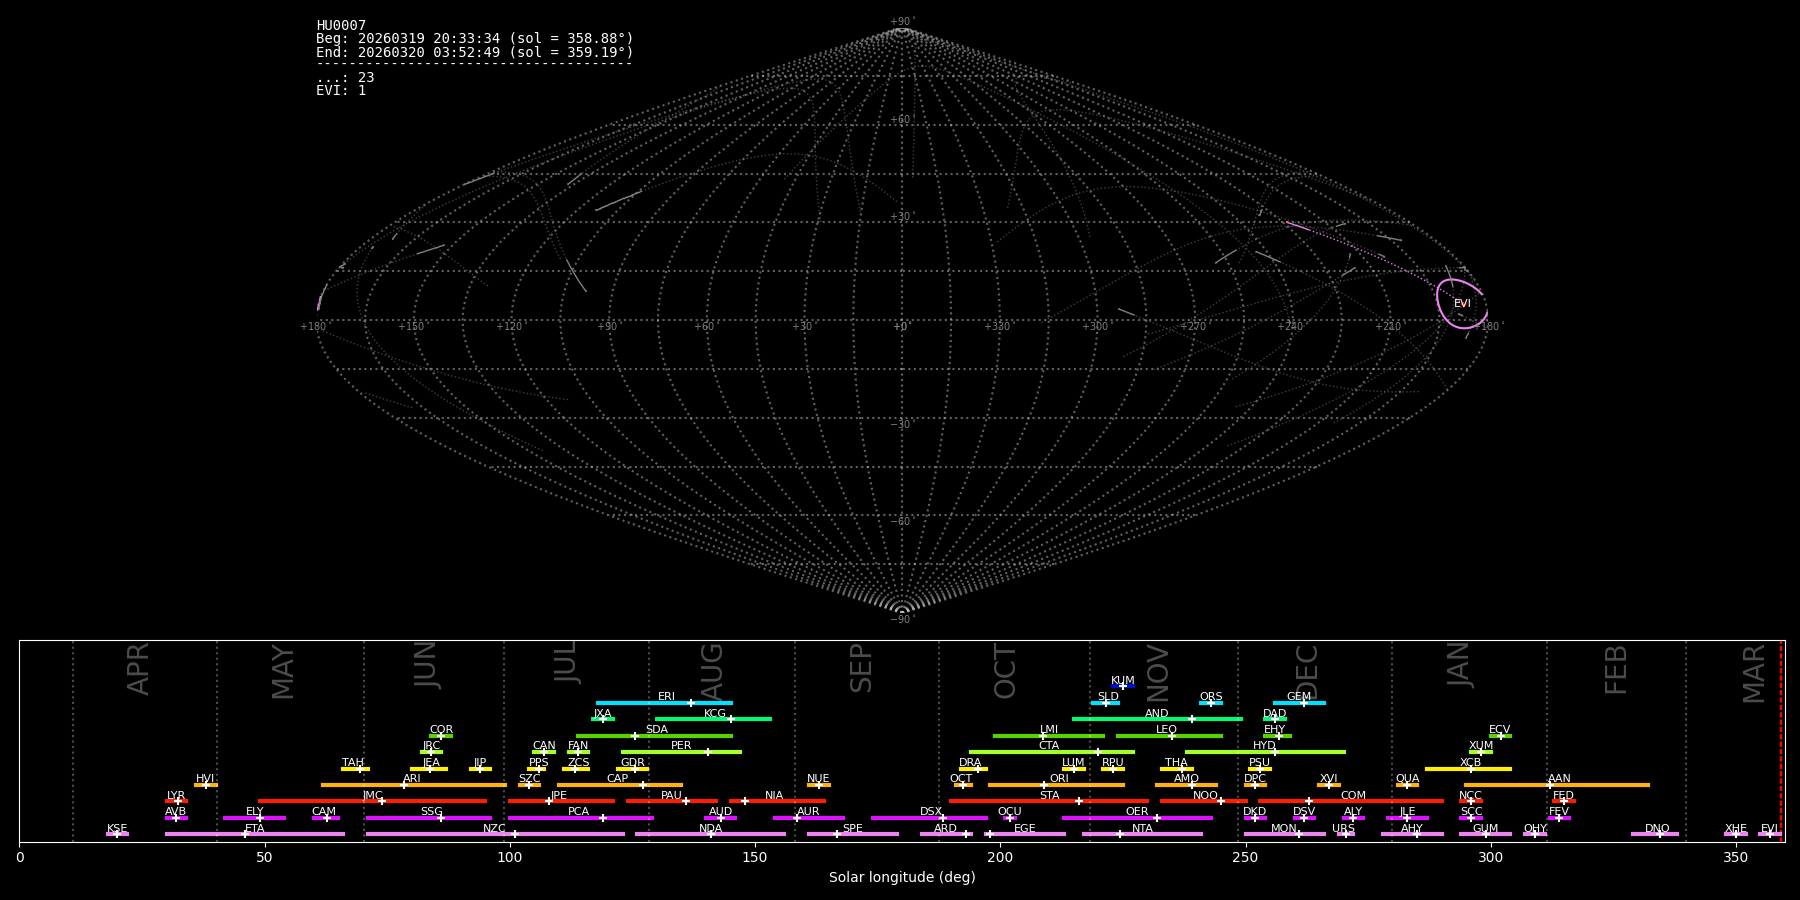Click the AND green activity bar
Screen dimensions: 1800x900
[1157, 719]
